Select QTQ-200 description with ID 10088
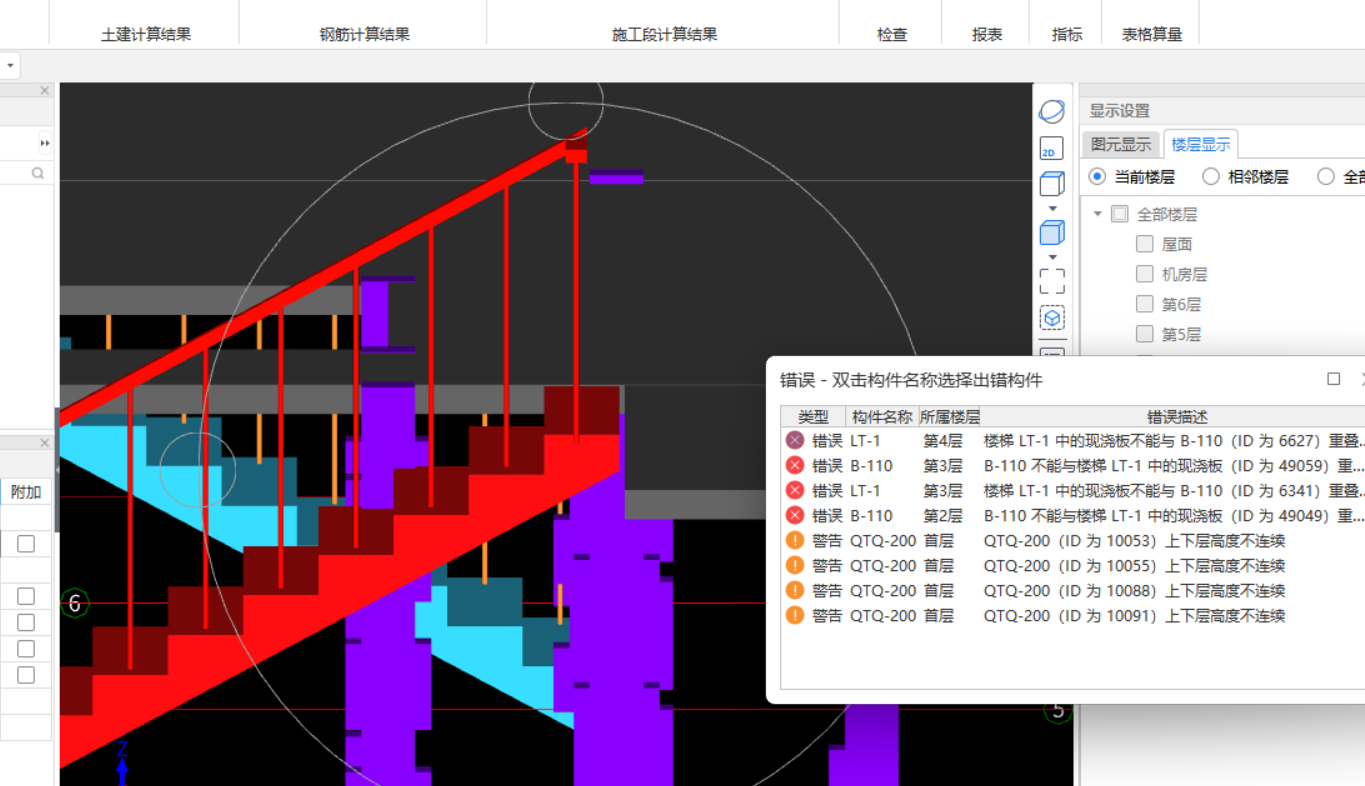The height and width of the screenshot is (786, 1365). pyautogui.click(x=1134, y=590)
